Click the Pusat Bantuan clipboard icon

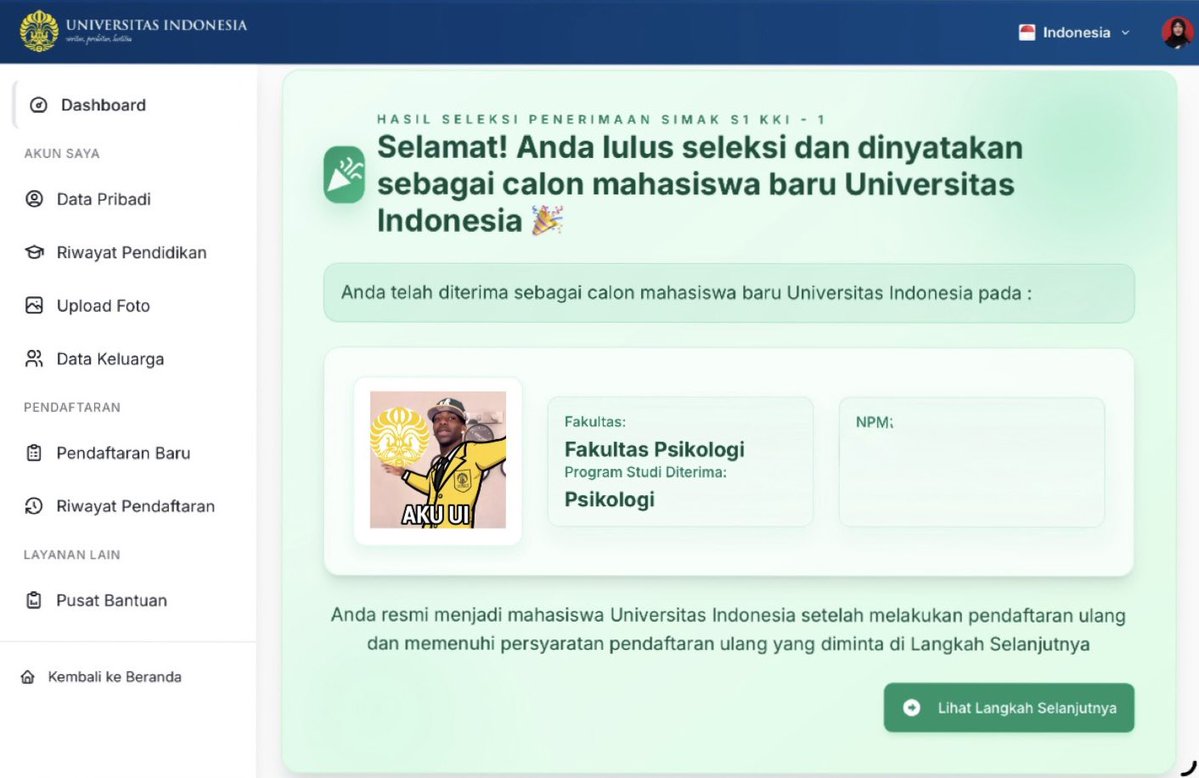click(34, 600)
